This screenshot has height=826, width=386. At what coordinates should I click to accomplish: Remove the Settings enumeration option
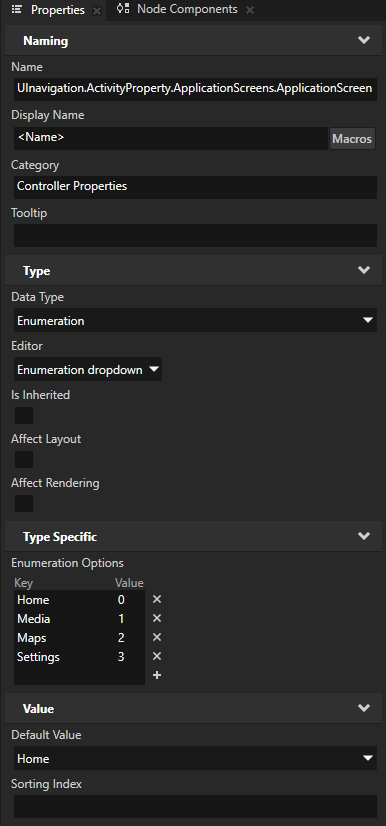(x=156, y=656)
